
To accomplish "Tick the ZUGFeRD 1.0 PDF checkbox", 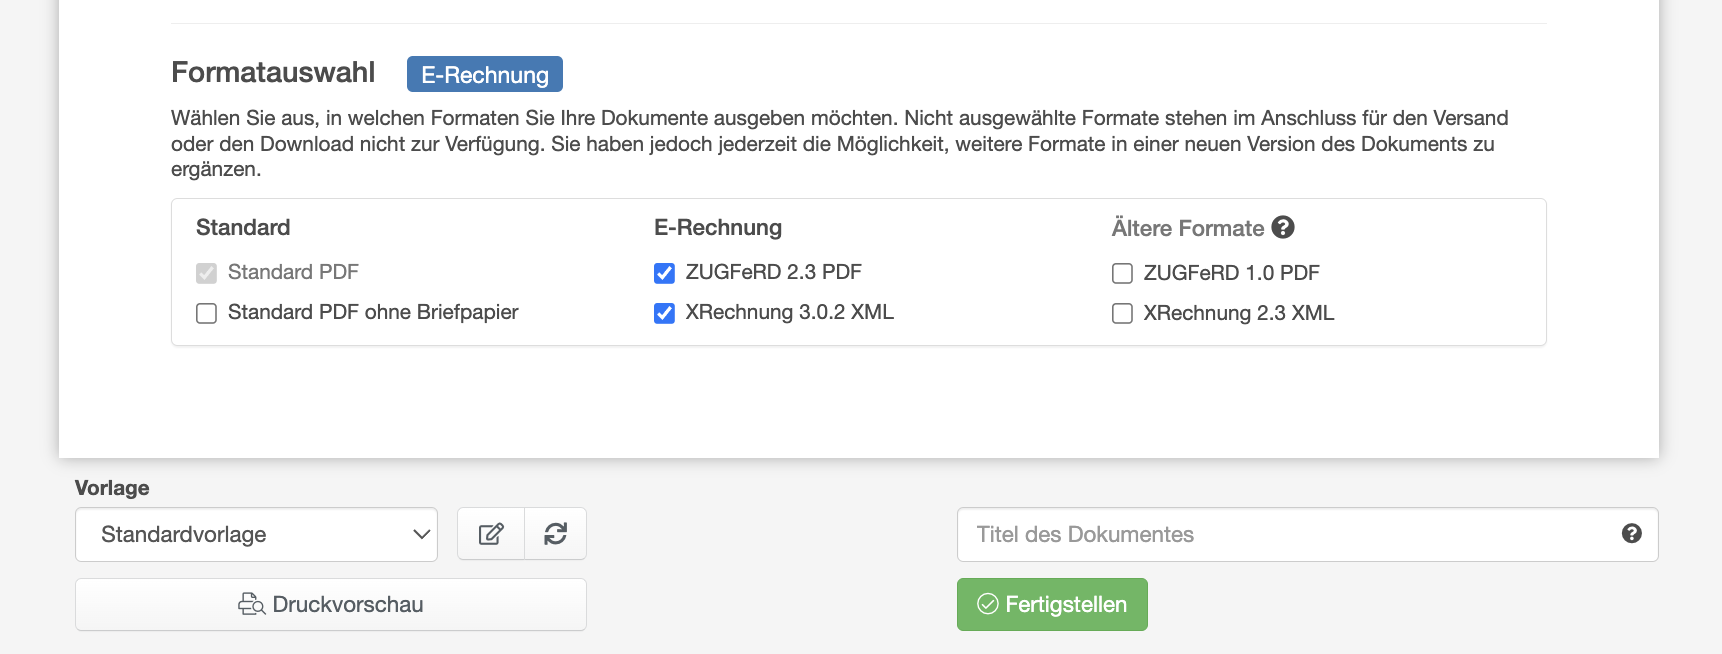I will (1122, 273).
